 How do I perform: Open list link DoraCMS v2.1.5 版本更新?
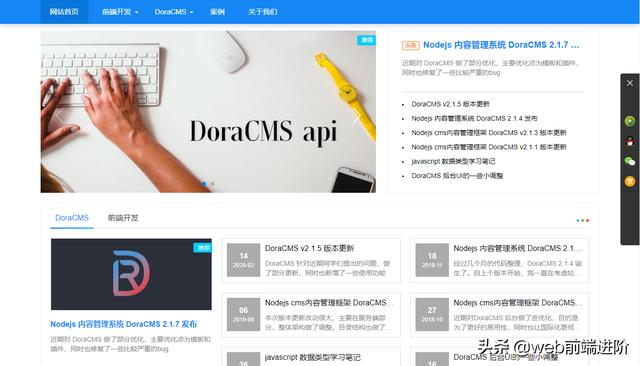(450, 104)
